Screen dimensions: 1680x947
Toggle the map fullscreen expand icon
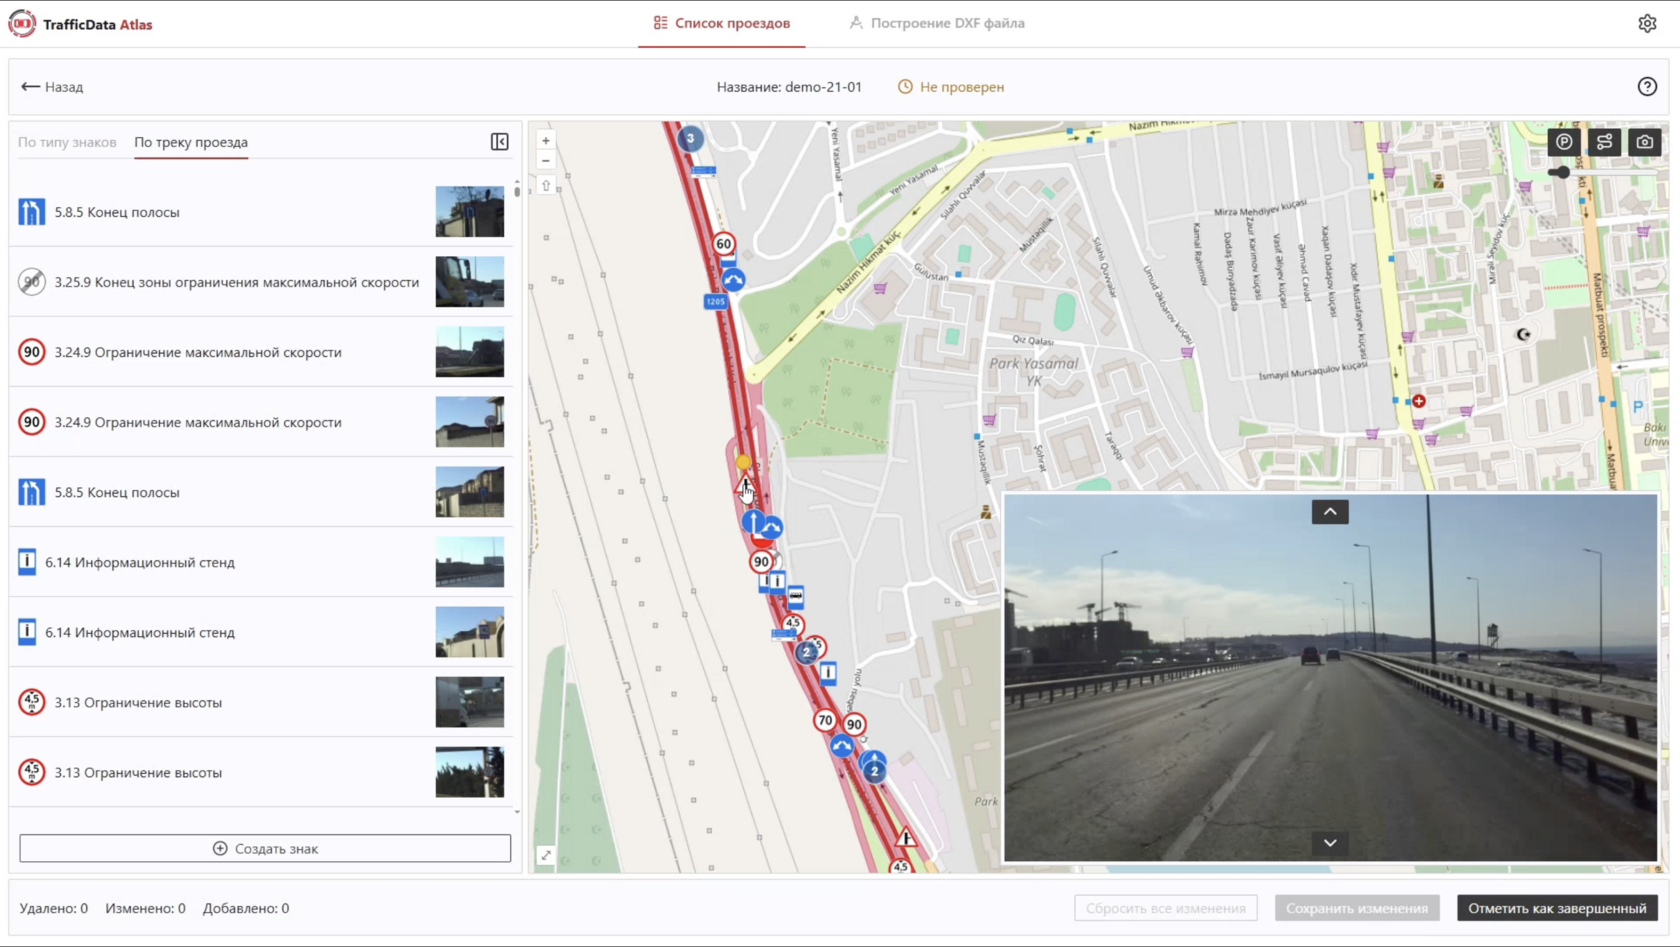coord(546,855)
